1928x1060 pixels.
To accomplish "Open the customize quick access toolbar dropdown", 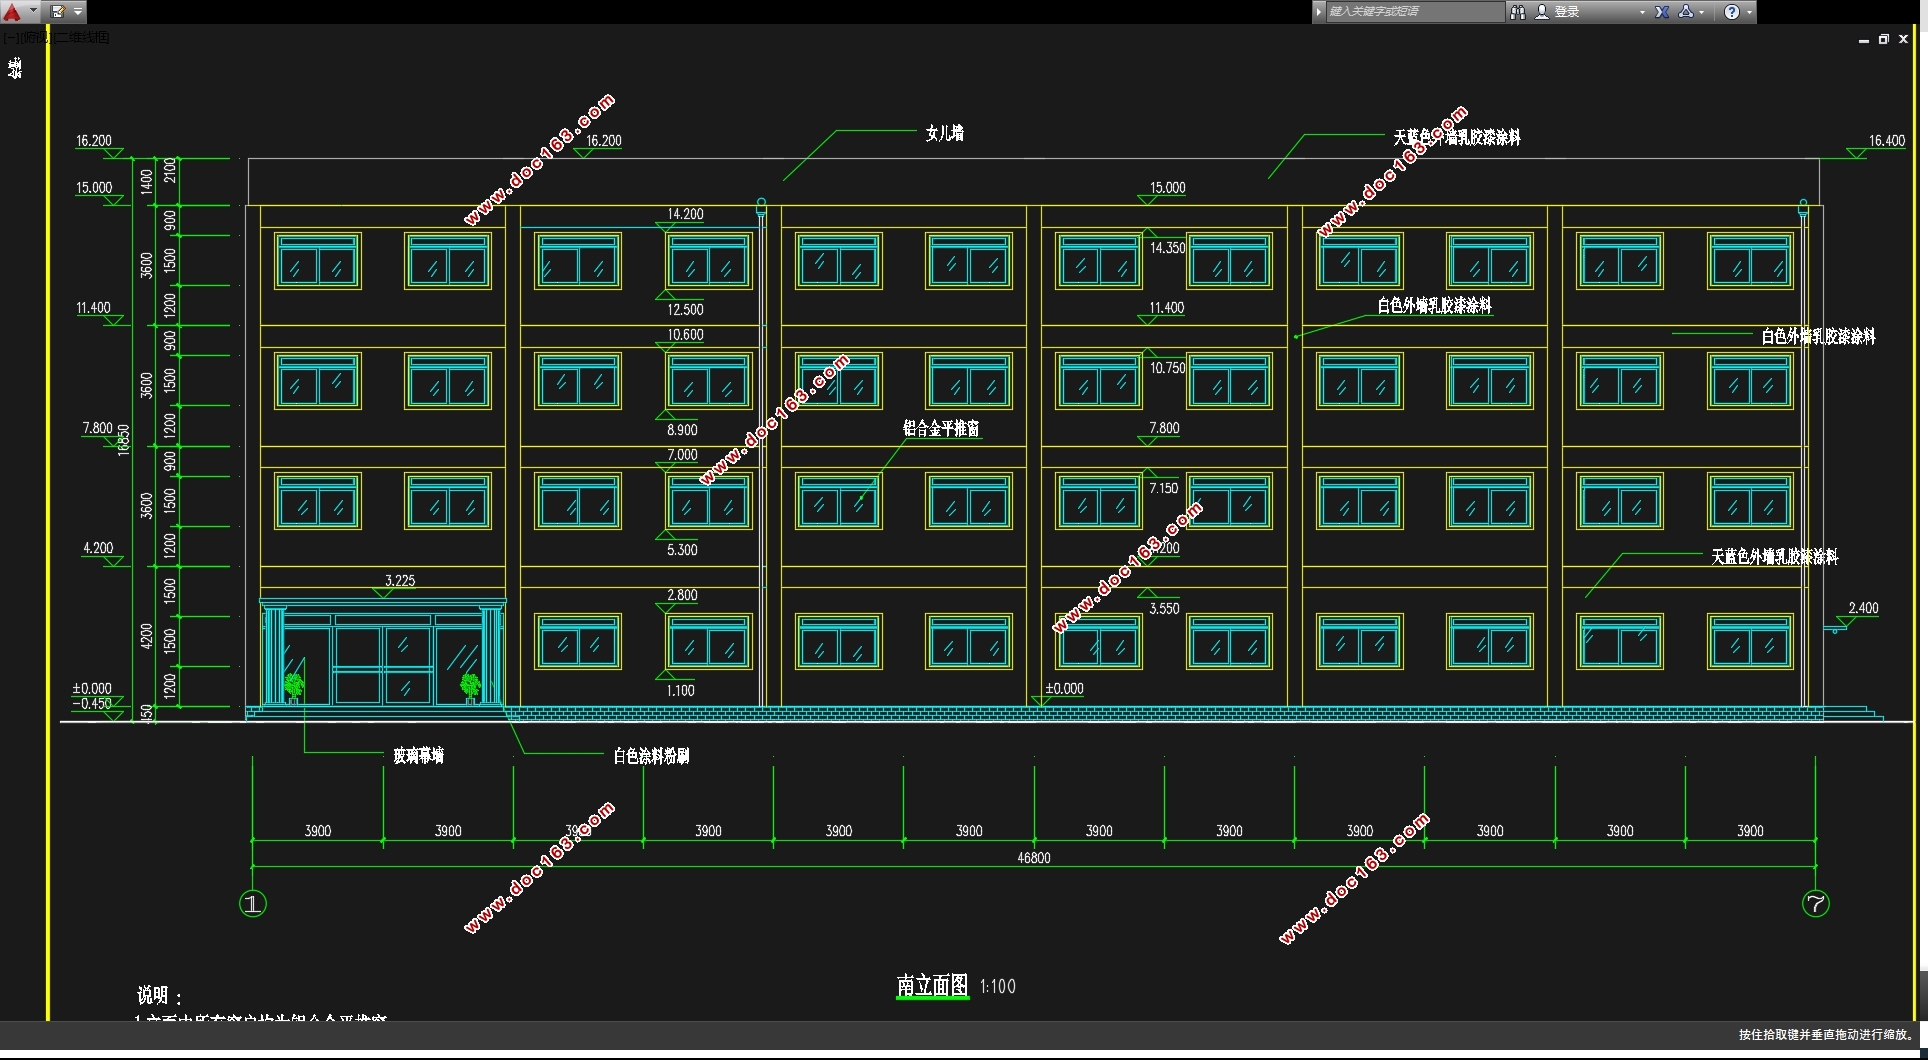I will point(78,12).
